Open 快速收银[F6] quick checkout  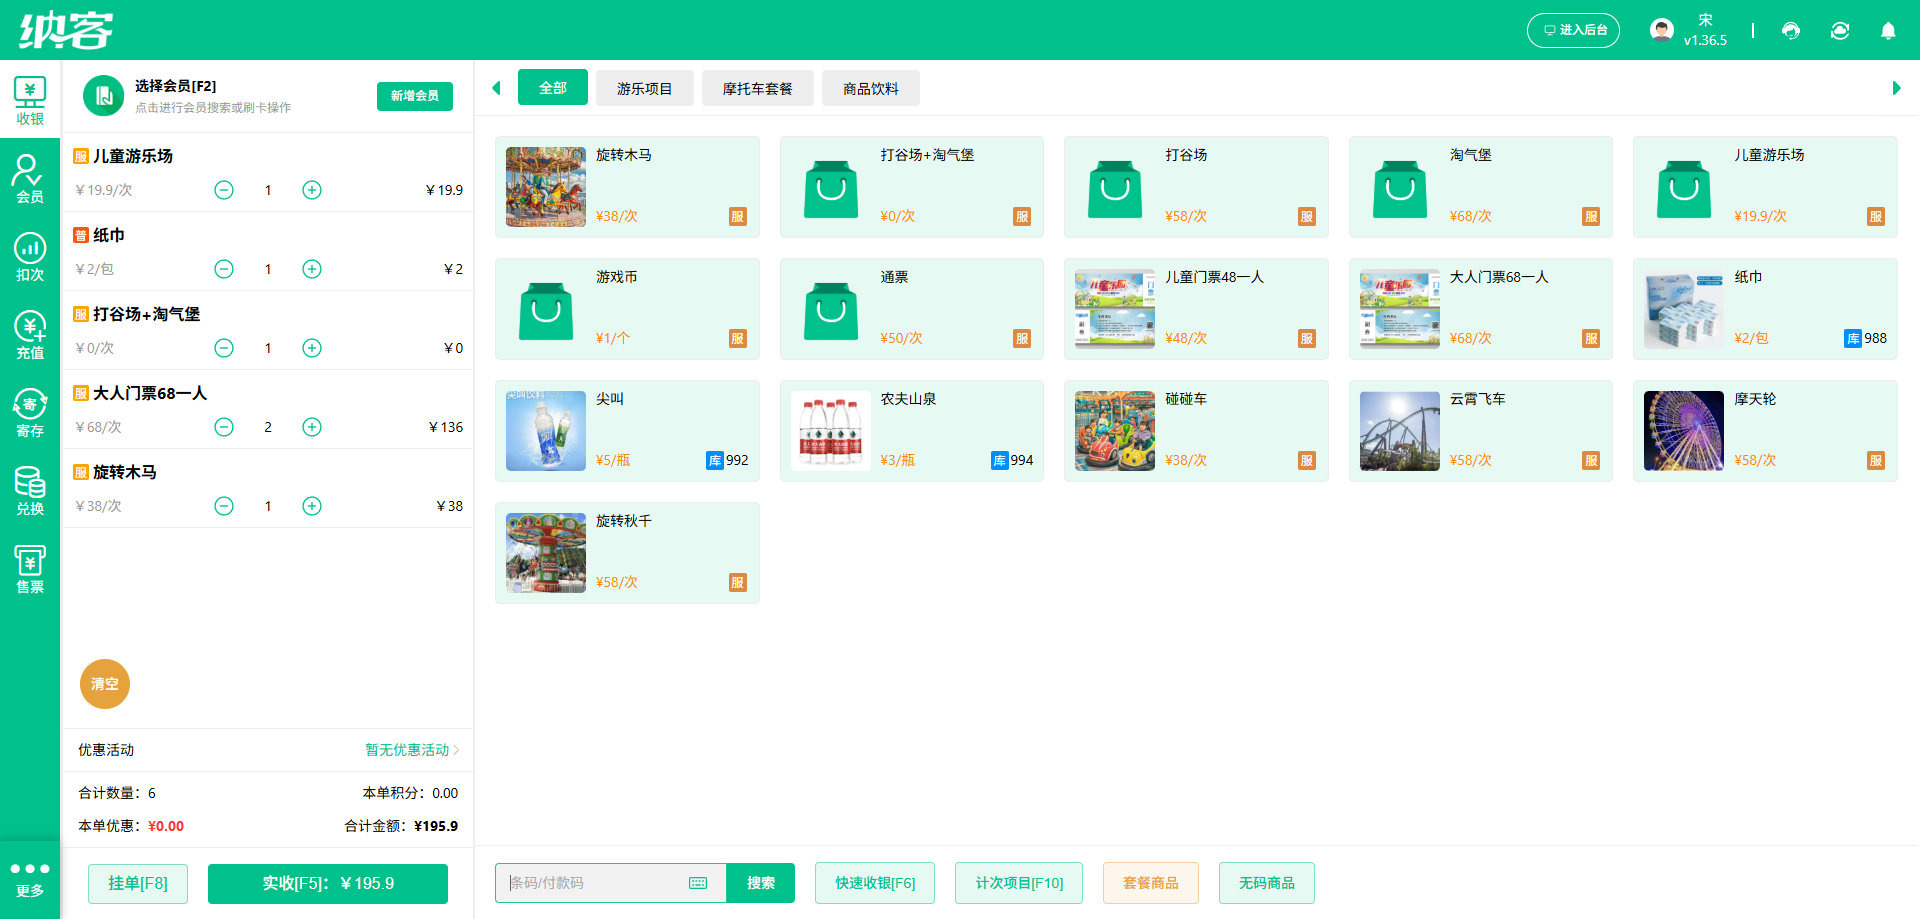[875, 883]
